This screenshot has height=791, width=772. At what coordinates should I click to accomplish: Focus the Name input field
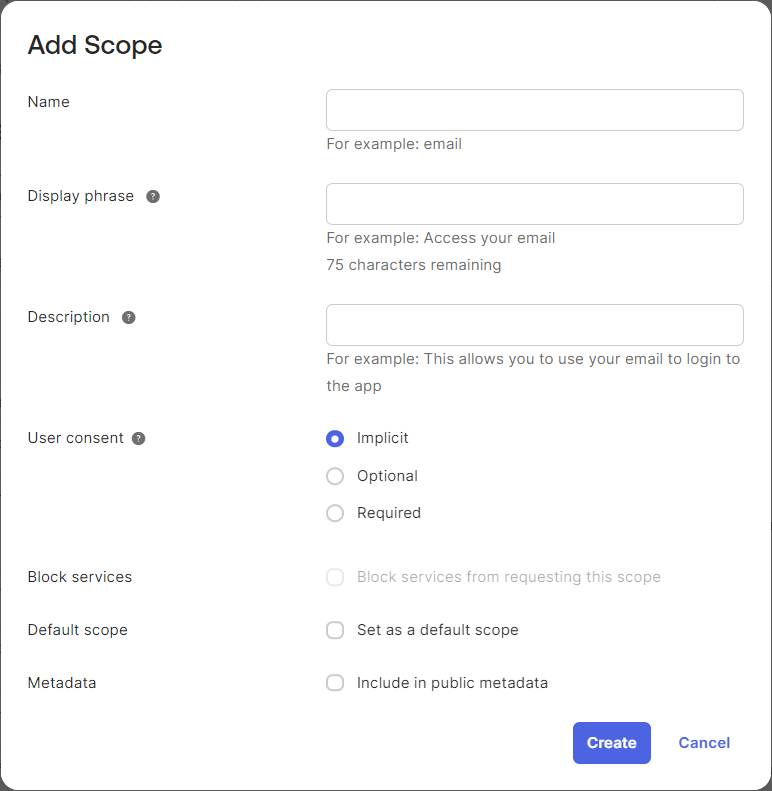[535, 110]
